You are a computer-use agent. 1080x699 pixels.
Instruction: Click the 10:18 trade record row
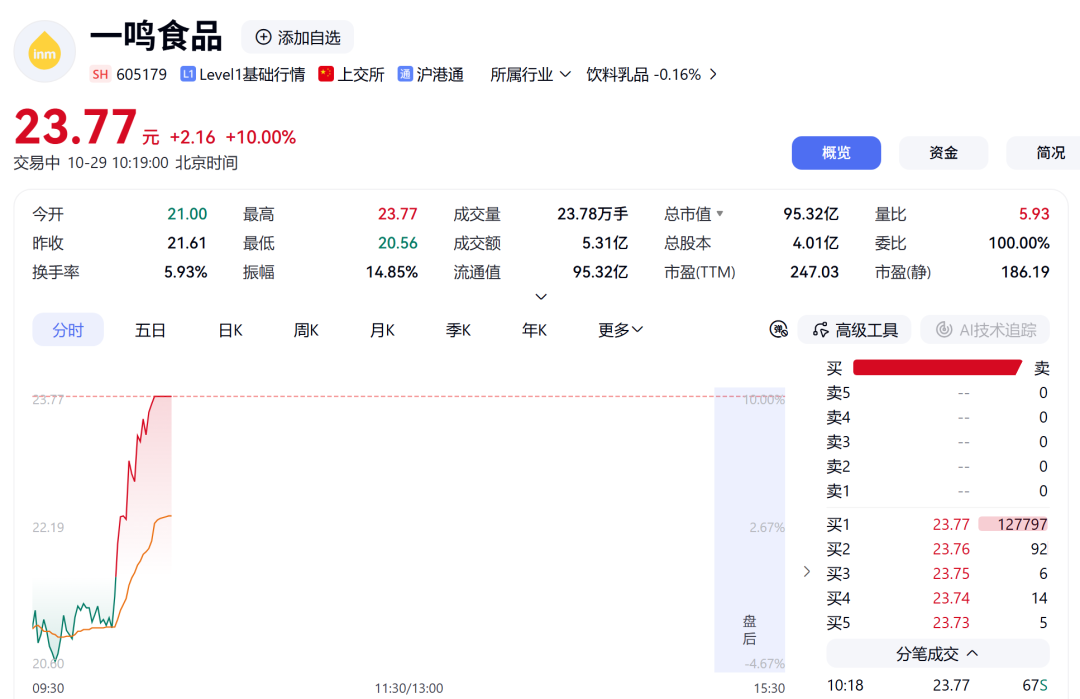click(937, 685)
